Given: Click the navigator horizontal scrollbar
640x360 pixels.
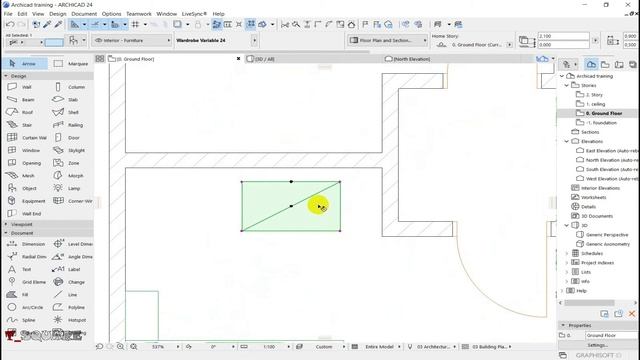Looking at the screenshot, I should click(x=589, y=303).
